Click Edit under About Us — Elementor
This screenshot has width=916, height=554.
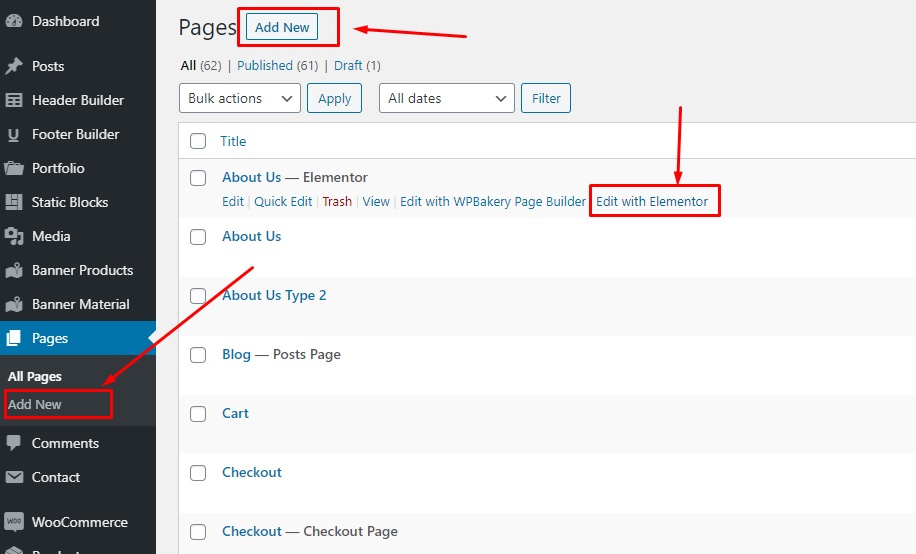233,201
